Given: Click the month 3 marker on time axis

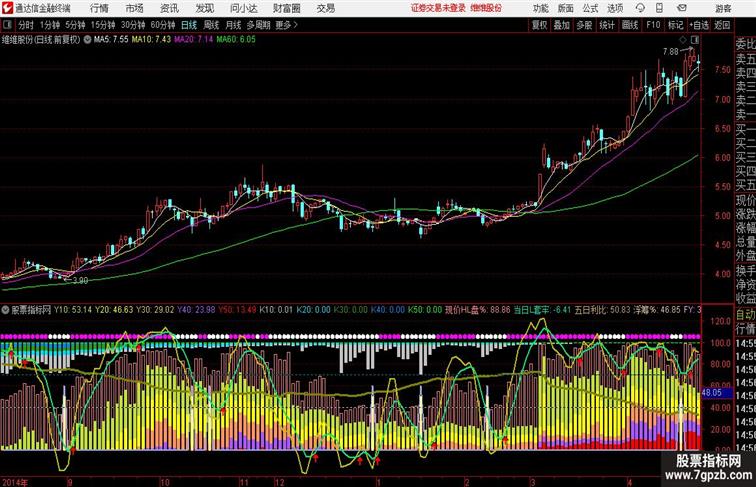Looking at the screenshot, I should coord(532,482).
